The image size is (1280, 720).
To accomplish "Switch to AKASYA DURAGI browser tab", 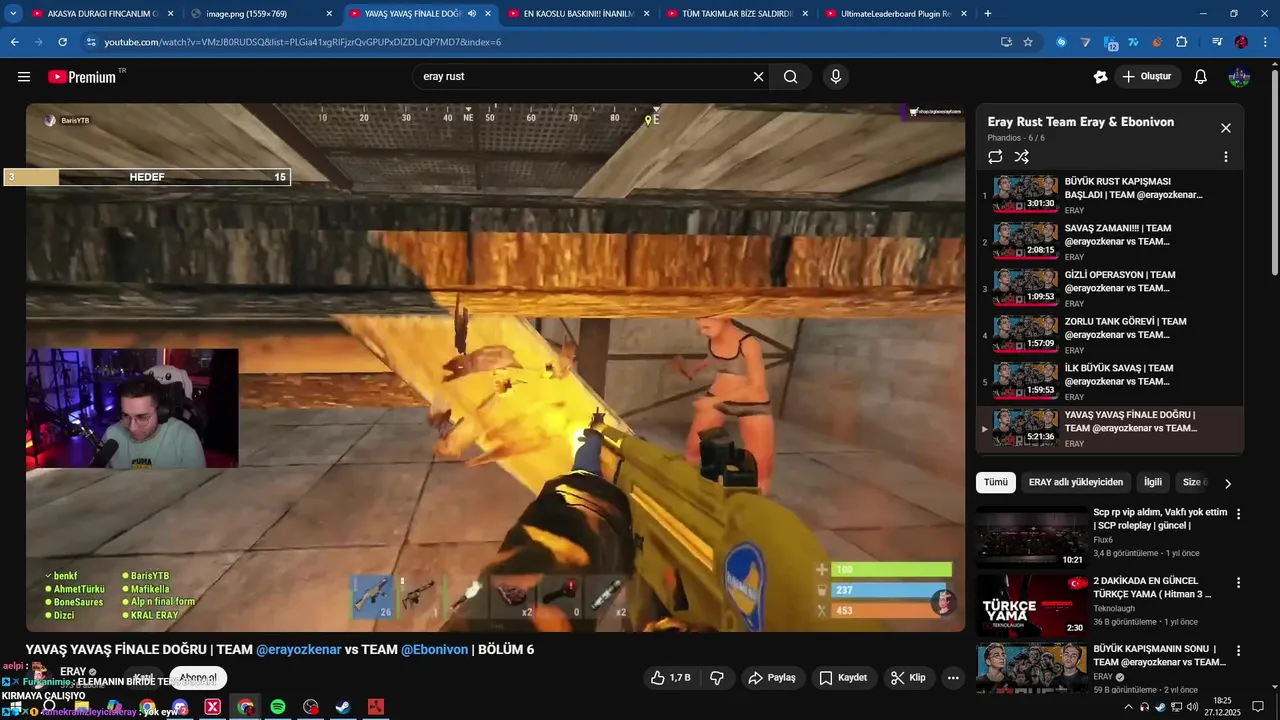I will click(x=100, y=14).
